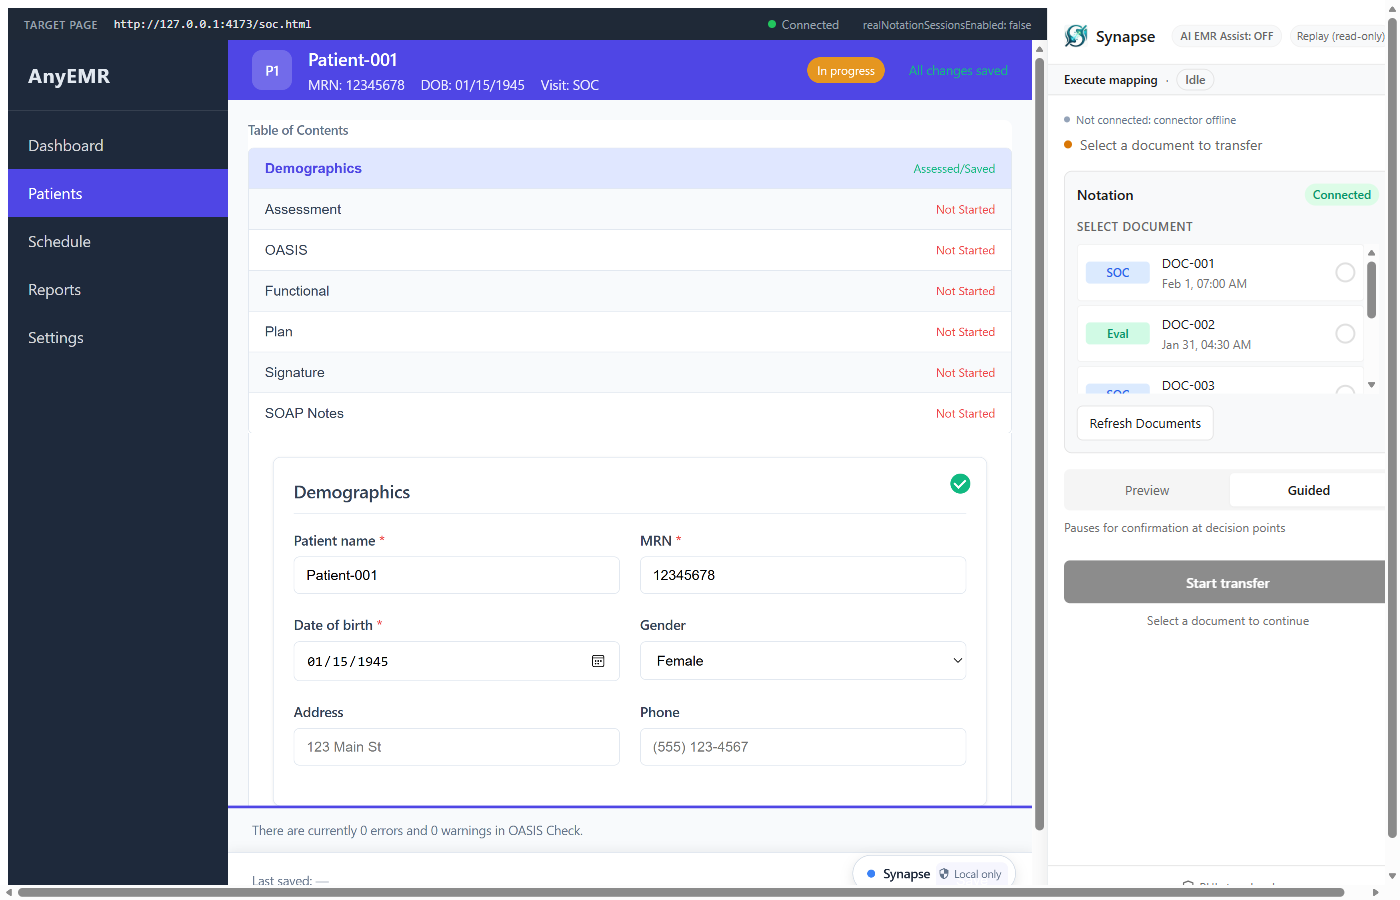Click the Synapse logo icon
This screenshot has height=900, width=1400.
pos(1076,36)
